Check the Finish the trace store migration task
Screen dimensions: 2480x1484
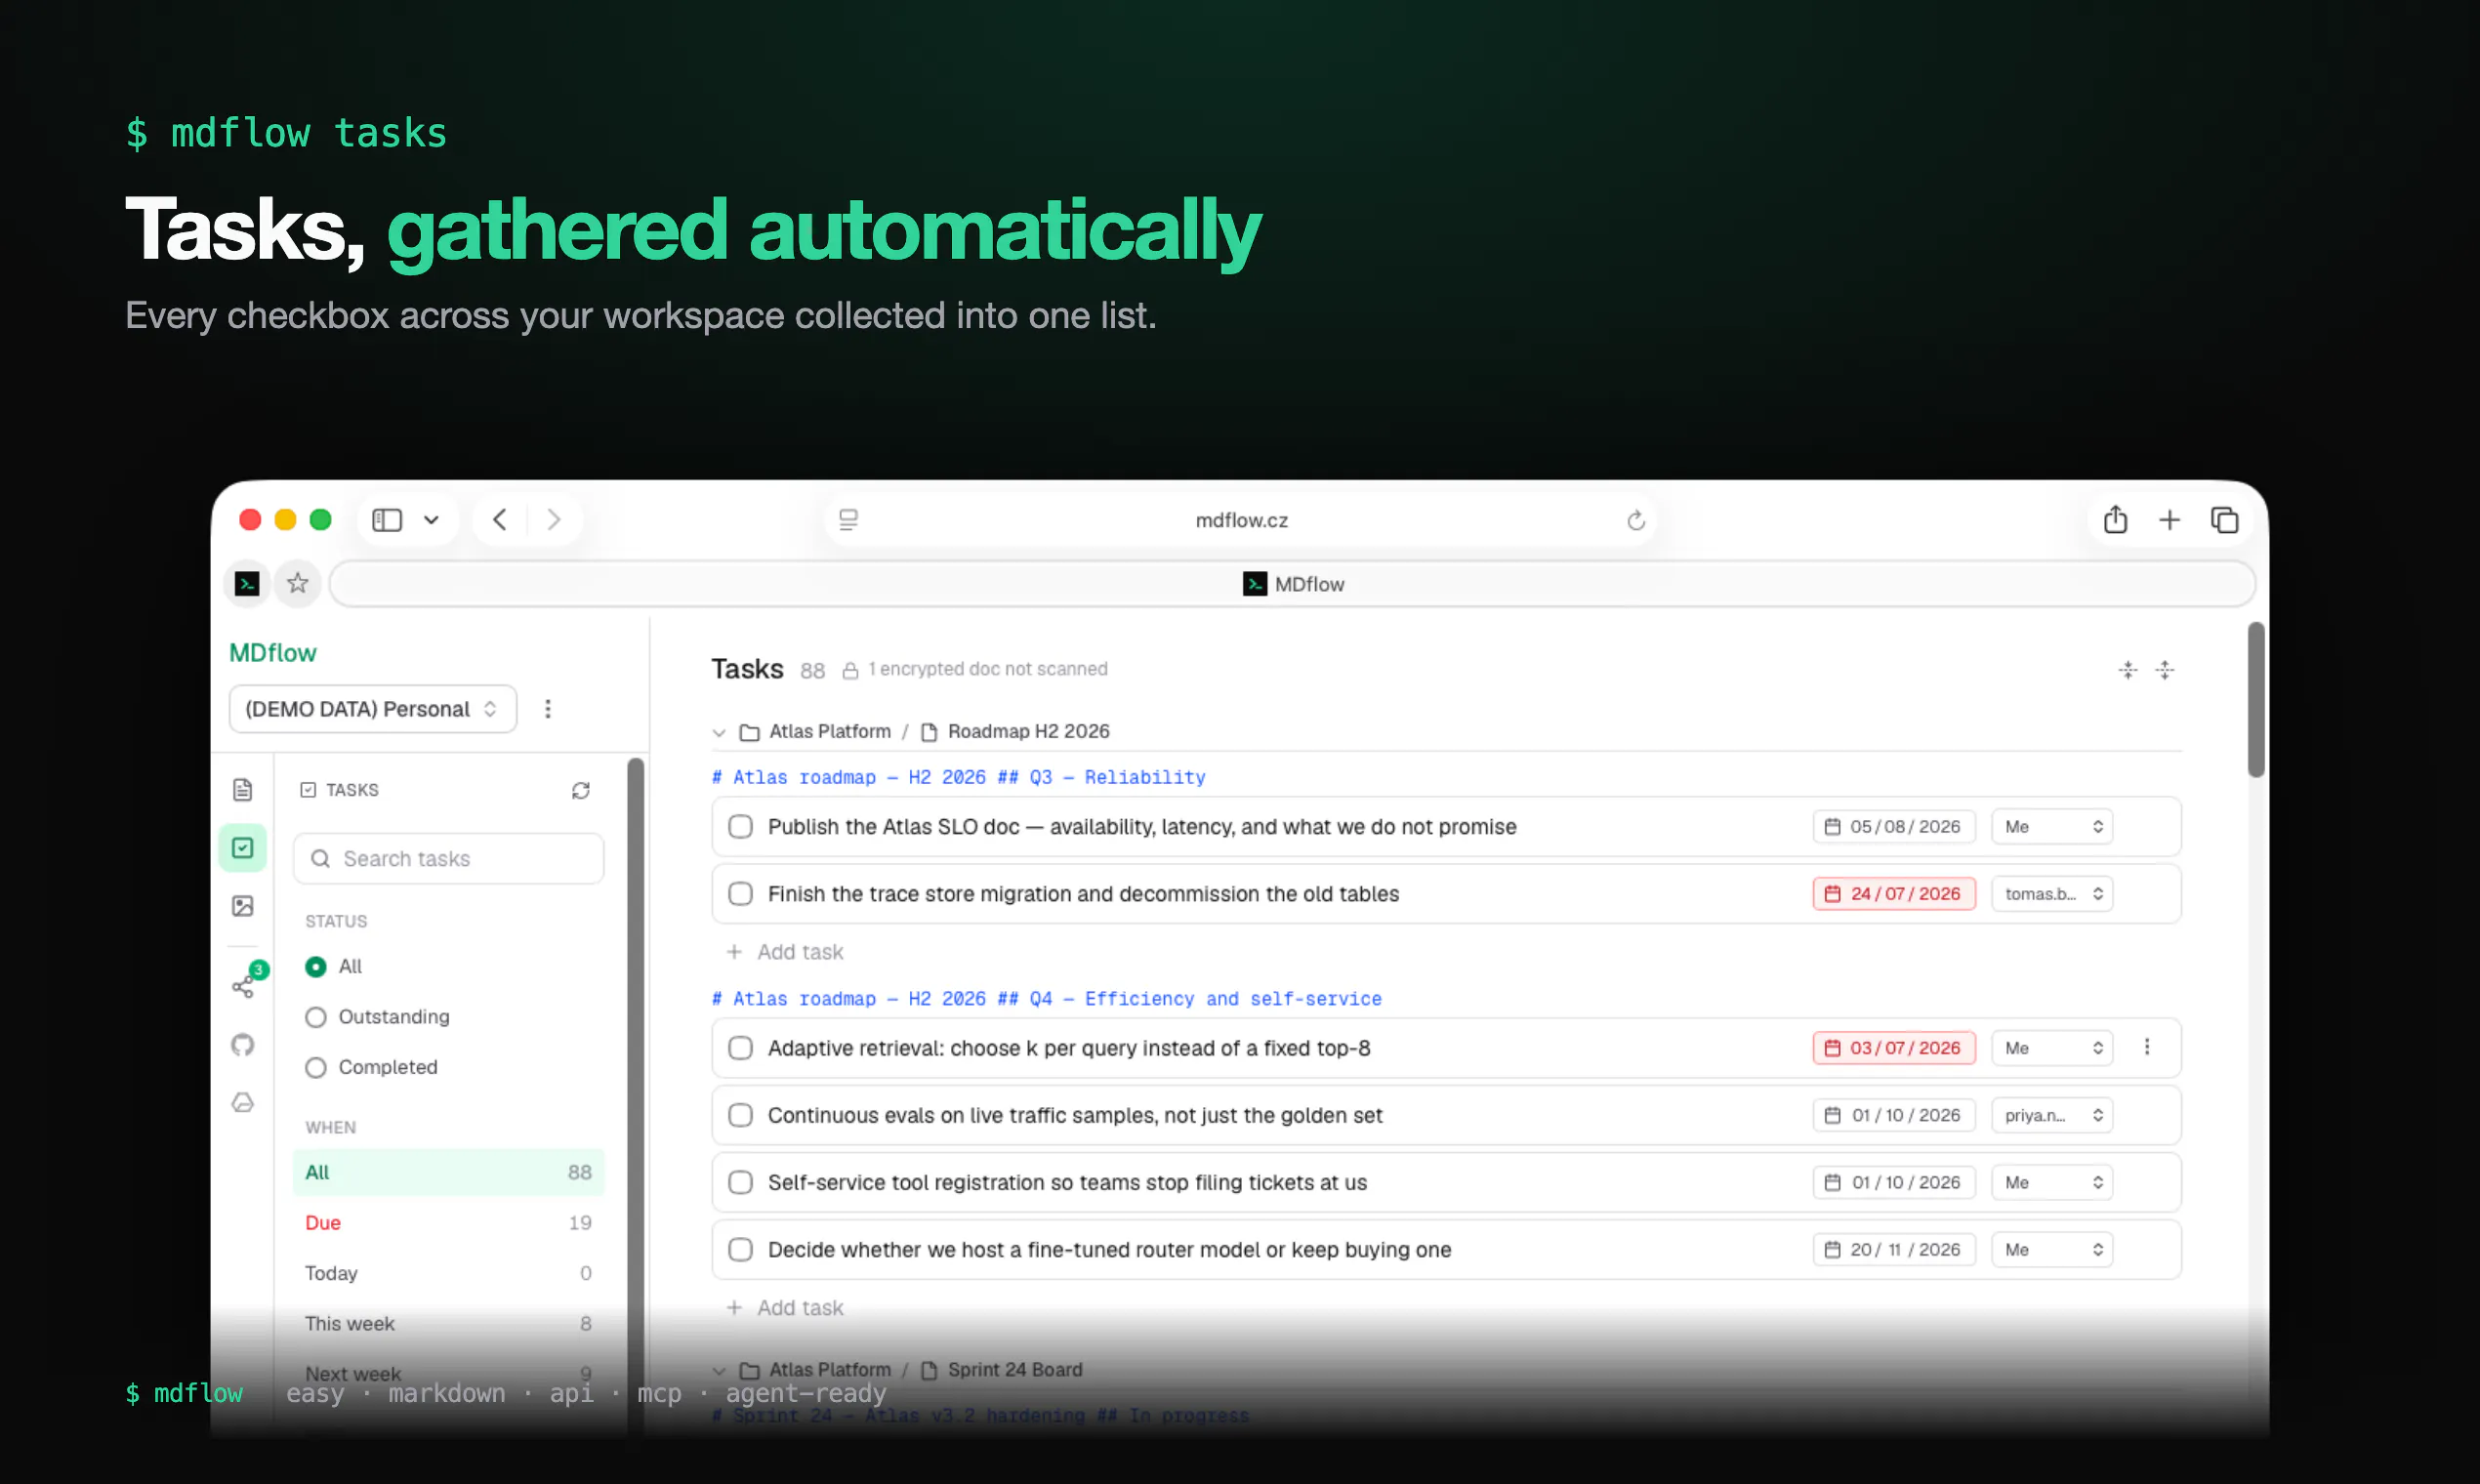point(741,894)
